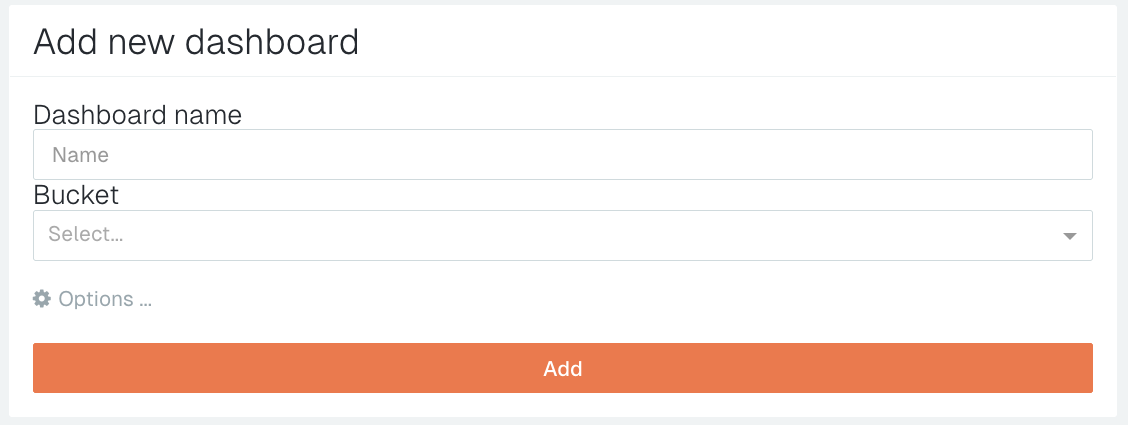Screen dimensions: 1128x425
Task: Expand the "Options ..." link
Action: [104, 299]
